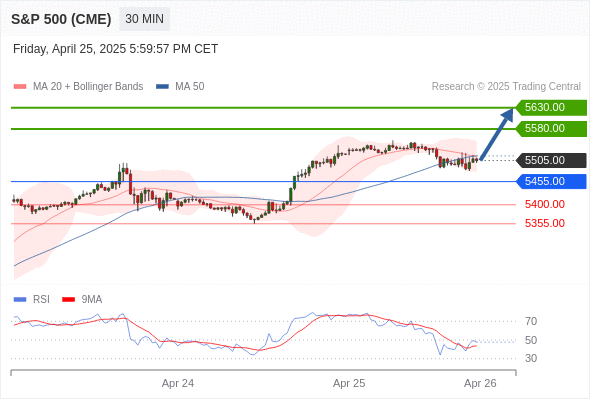Screen dimensions: 590x400
Task: Click the 5630.00 resistance price tag
Action: [x=551, y=108]
